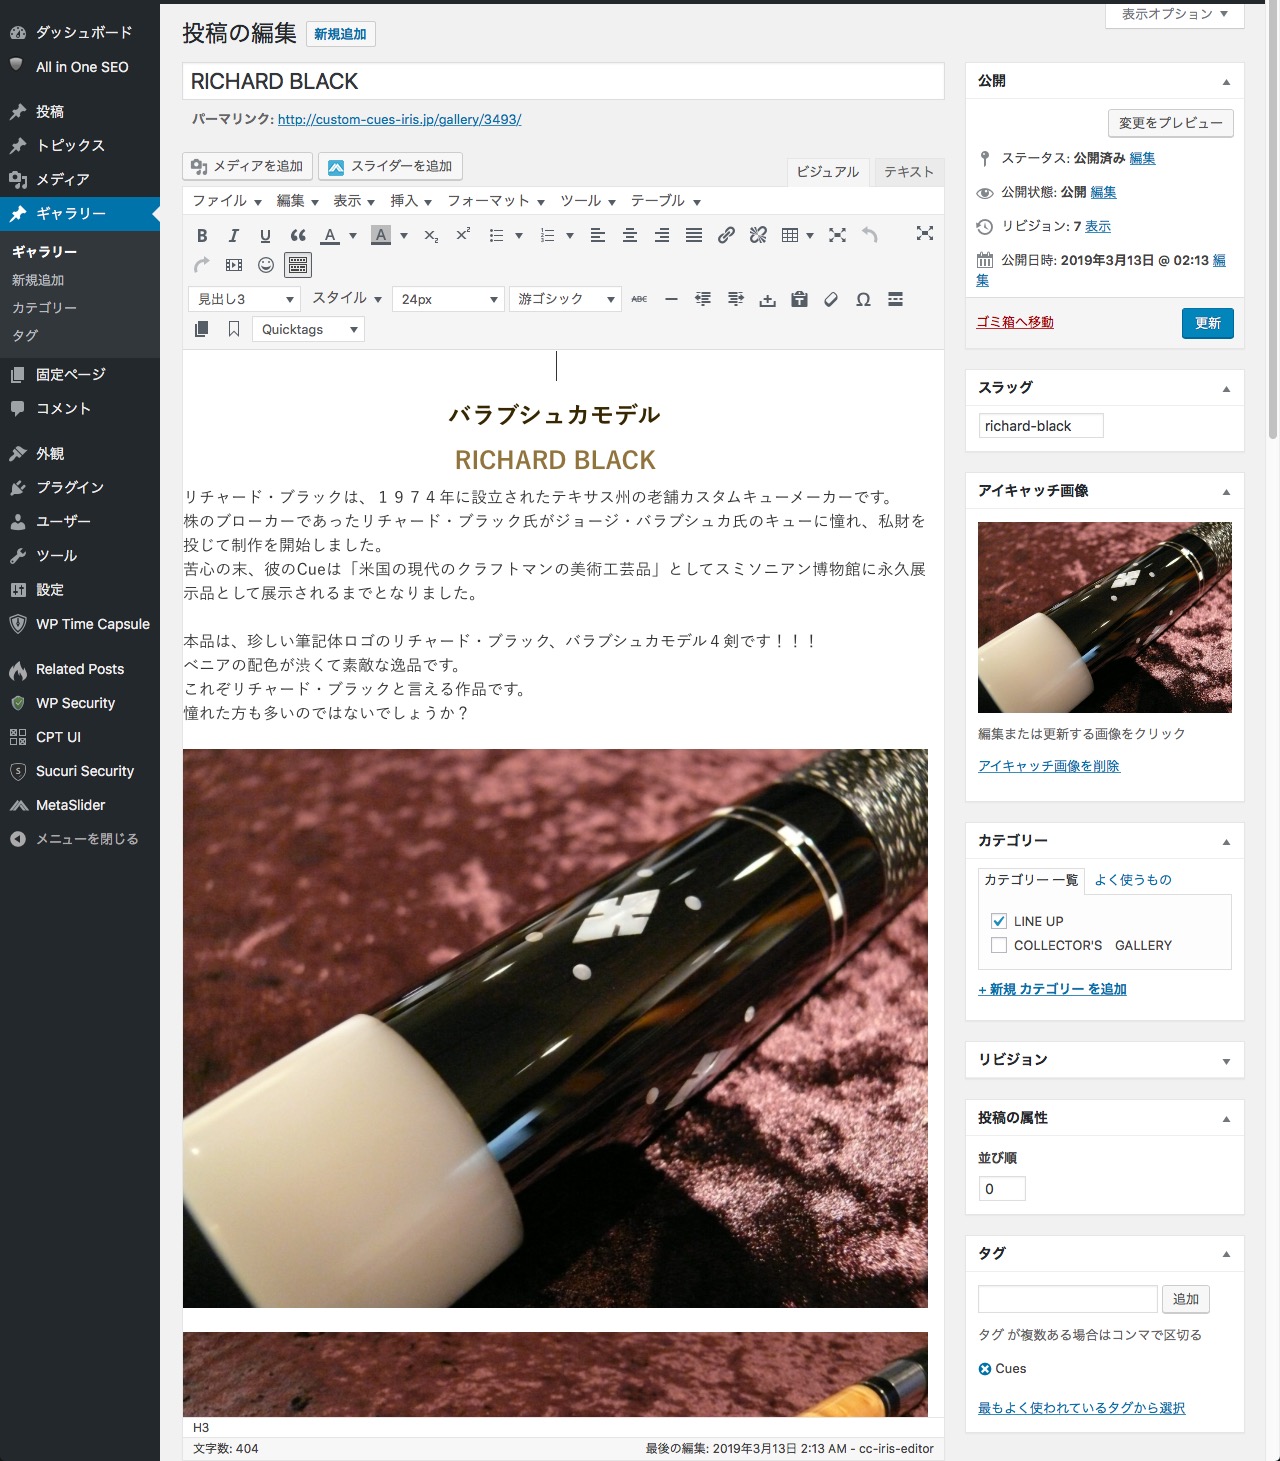Align text left
The height and width of the screenshot is (1461, 1280).
pyautogui.click(x=598, y=235)
